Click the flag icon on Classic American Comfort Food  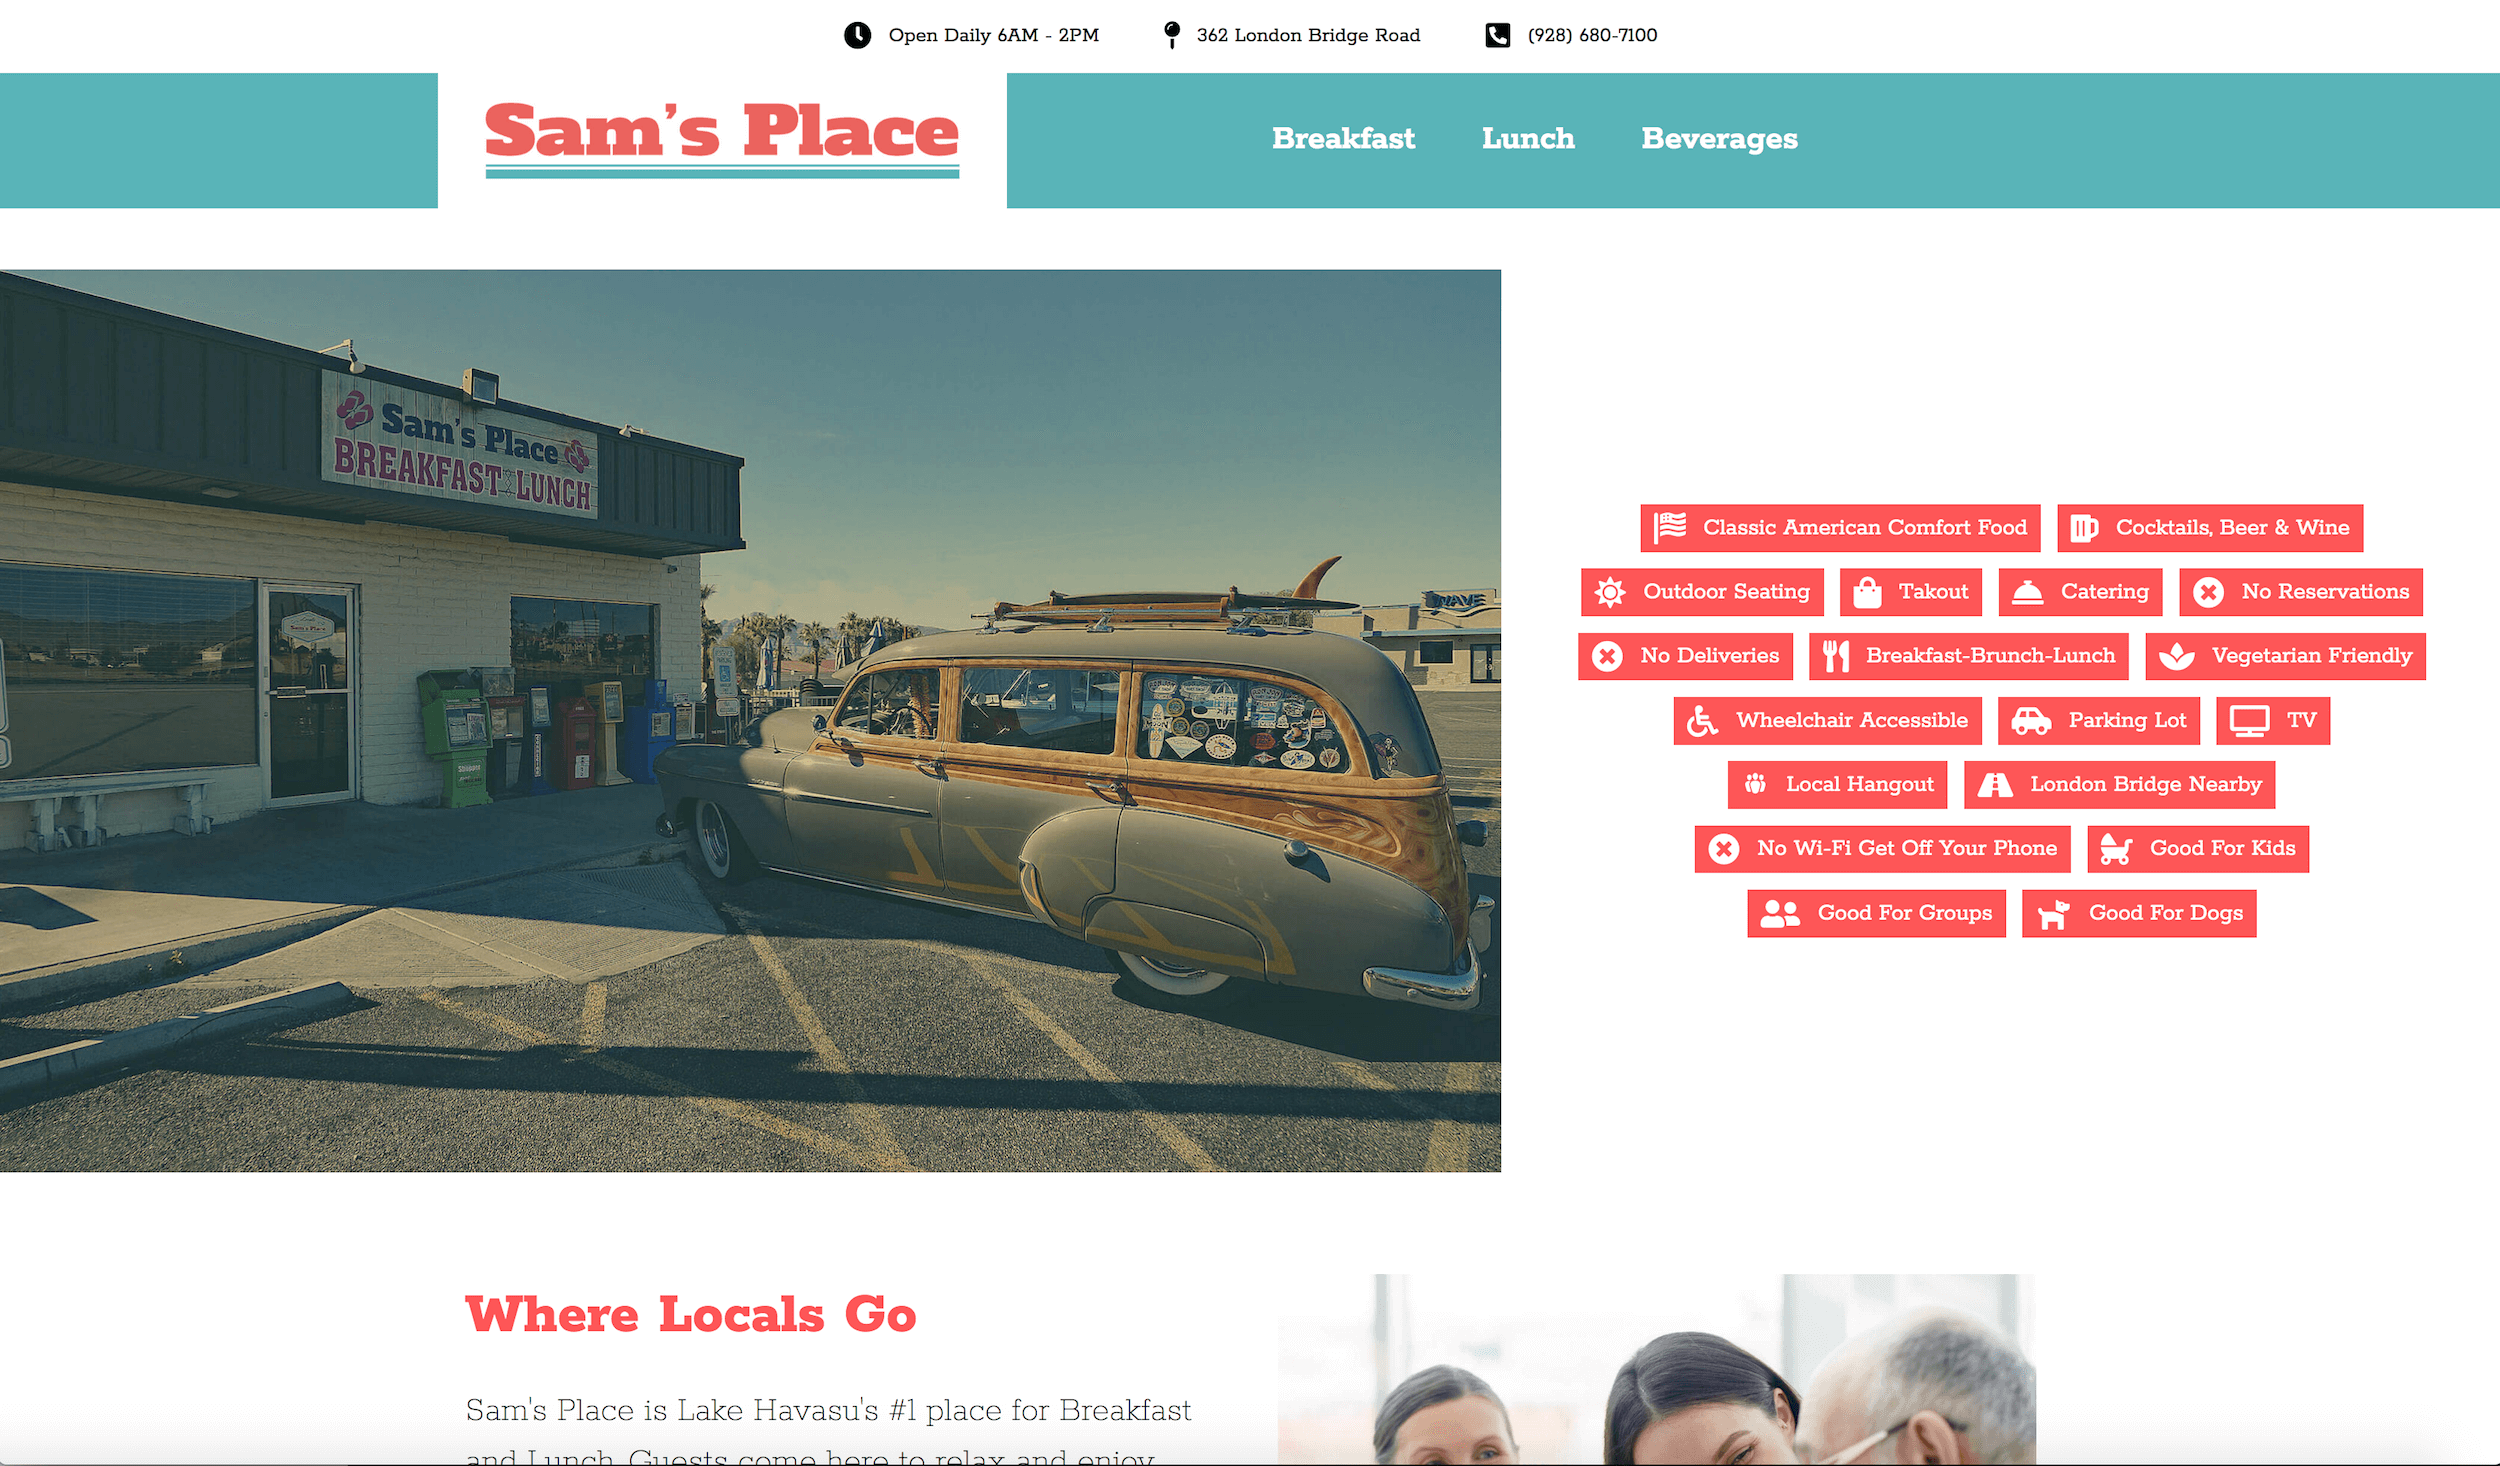point(1670,527)
